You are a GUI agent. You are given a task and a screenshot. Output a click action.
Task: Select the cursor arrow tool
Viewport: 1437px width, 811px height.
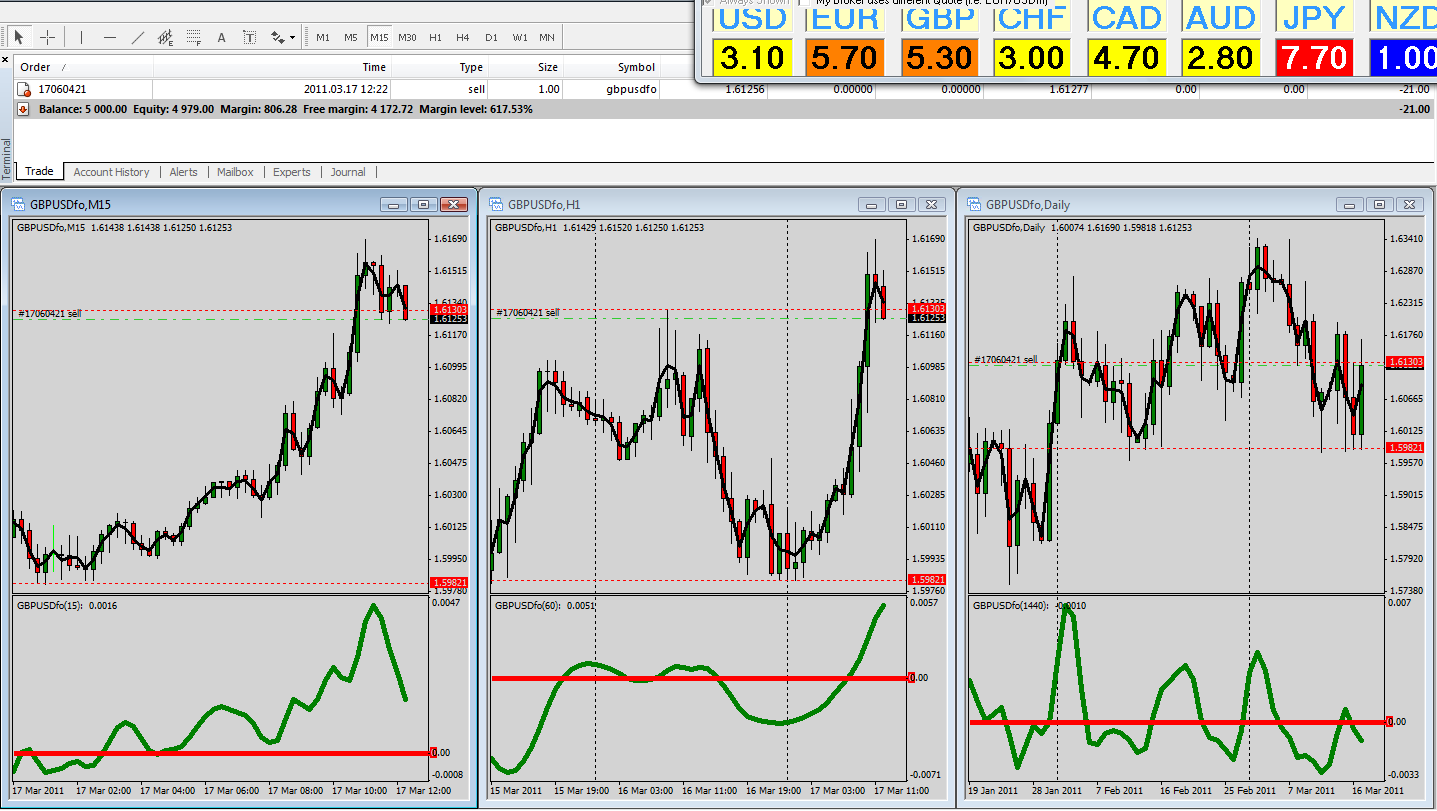(18, 37)
